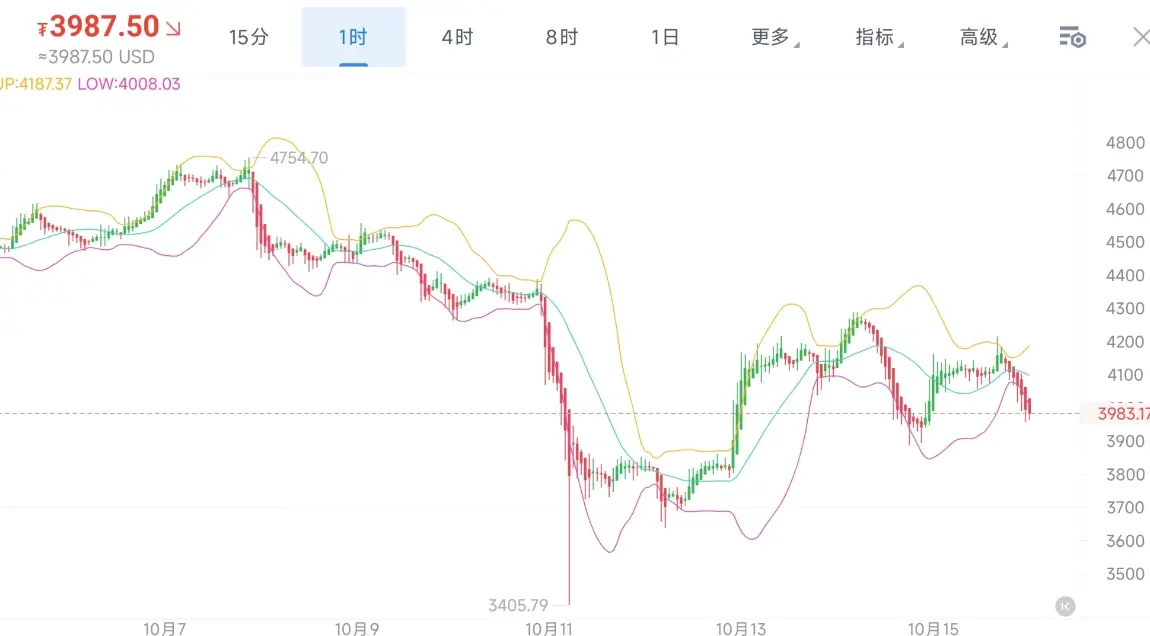Viewport: 1150px width, 636px height.
Task: Expand the 高级 advanced dropdown
Action: (x=984, y=37)
